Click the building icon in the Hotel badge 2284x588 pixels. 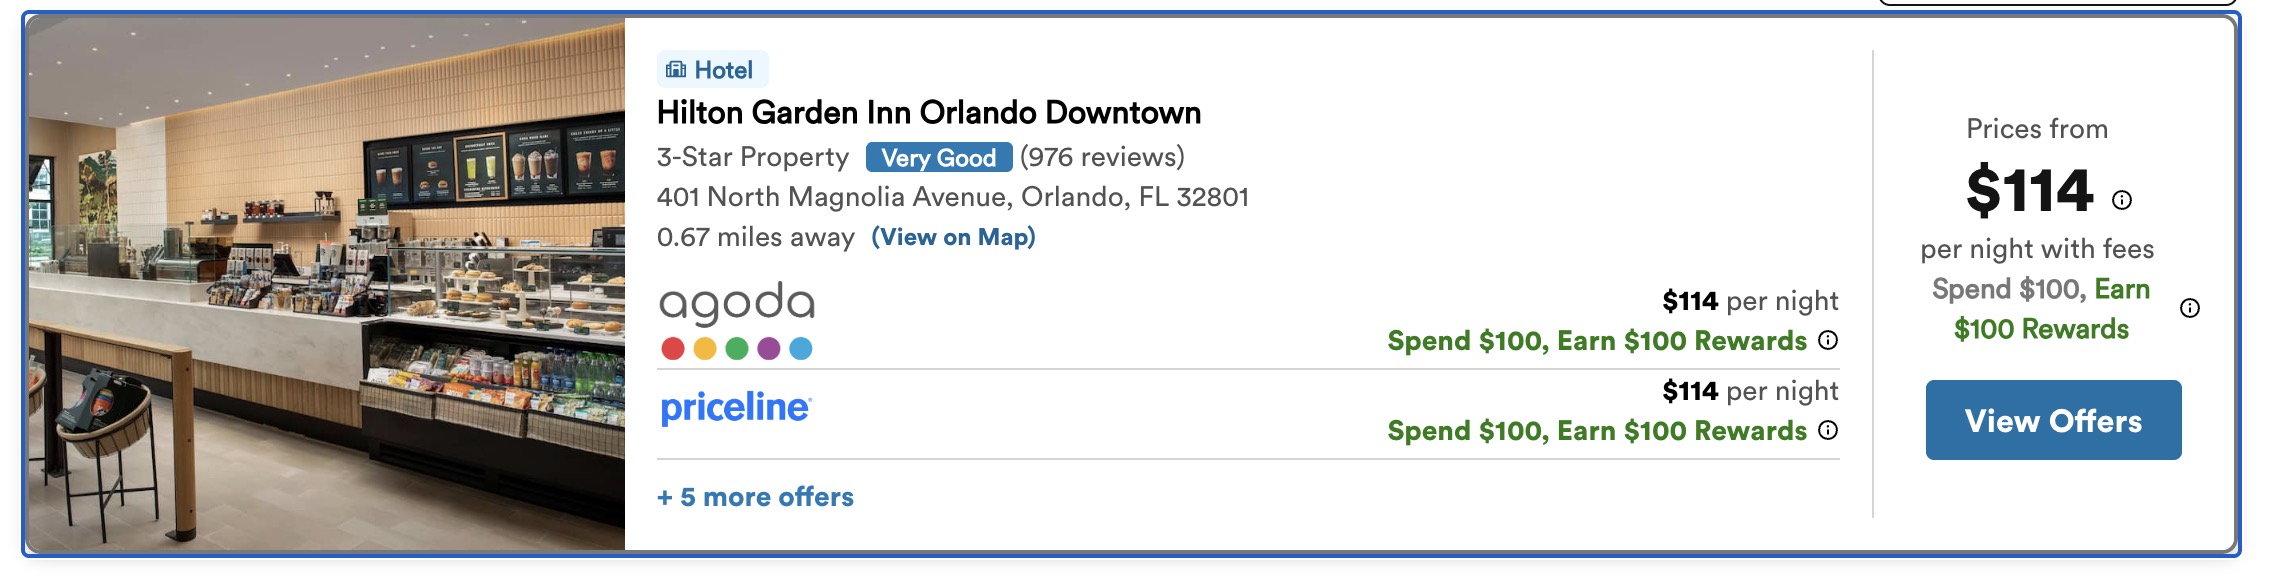(676, 70)
